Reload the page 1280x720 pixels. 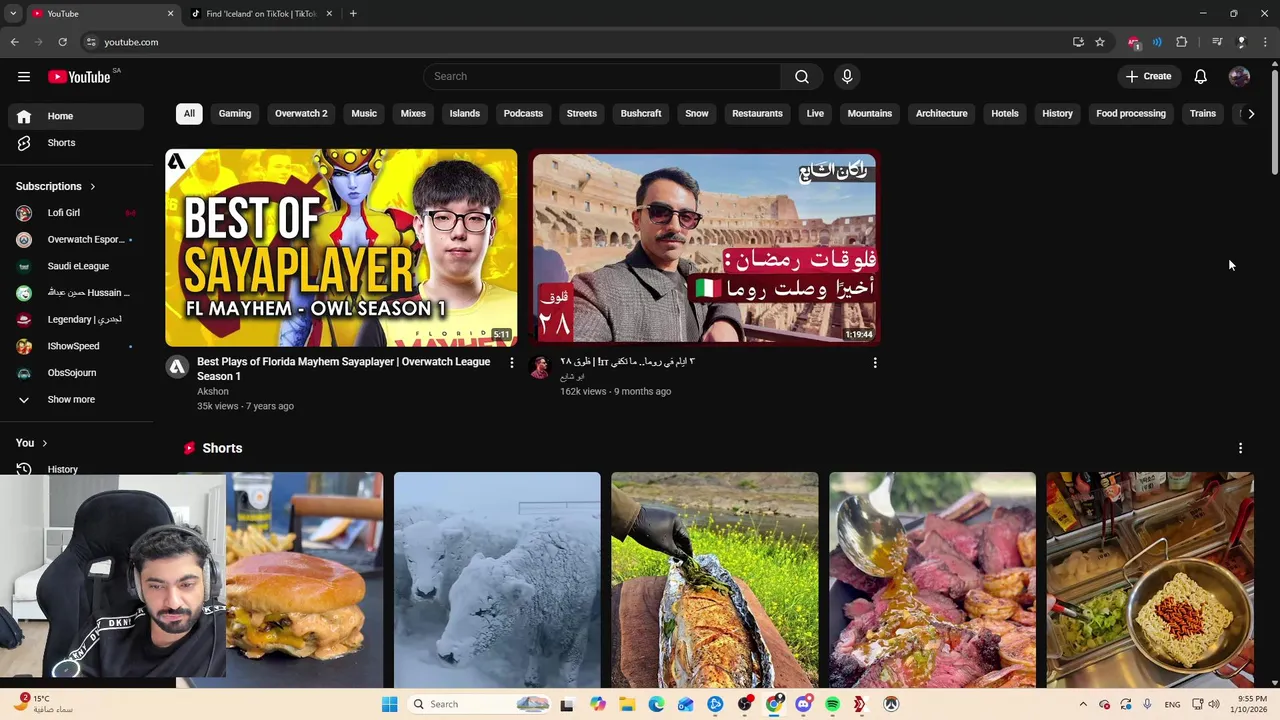(62, 42)
